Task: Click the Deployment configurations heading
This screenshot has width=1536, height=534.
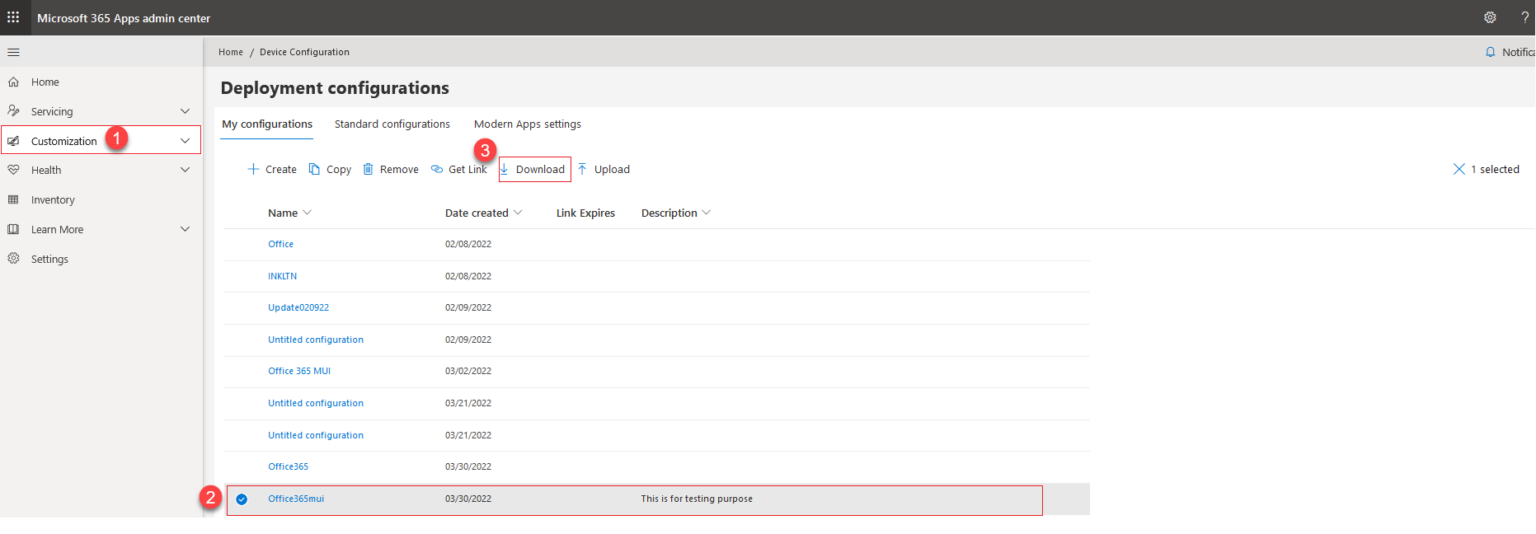Action: pos(335,88)
